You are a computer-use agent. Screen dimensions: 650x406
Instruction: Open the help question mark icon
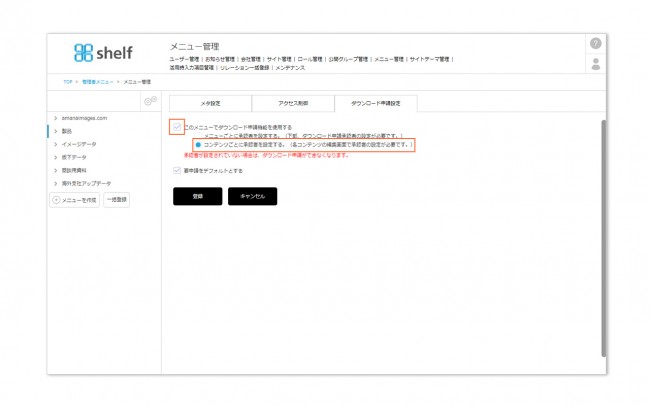[x=596, y=44]
